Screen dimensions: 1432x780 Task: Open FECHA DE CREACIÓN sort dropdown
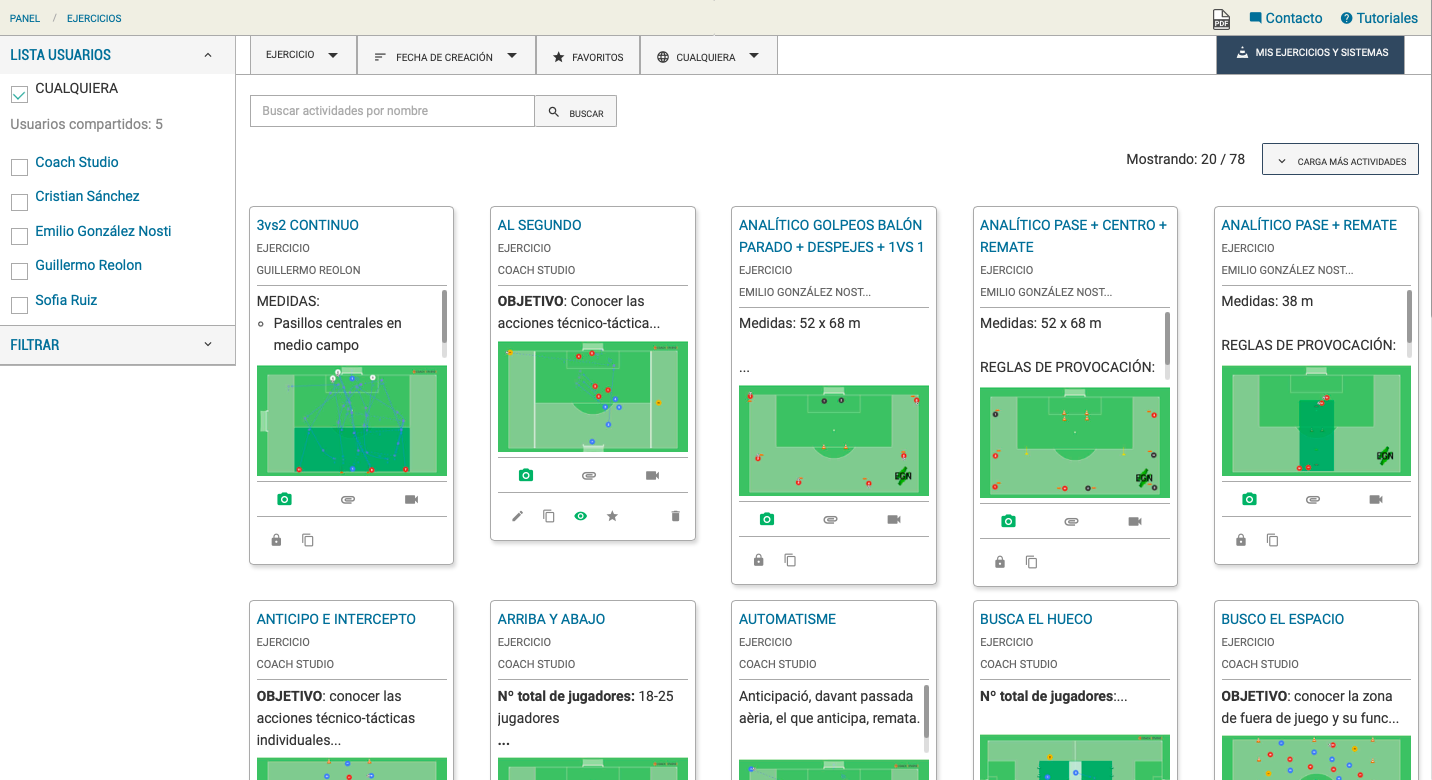point(446,56)
